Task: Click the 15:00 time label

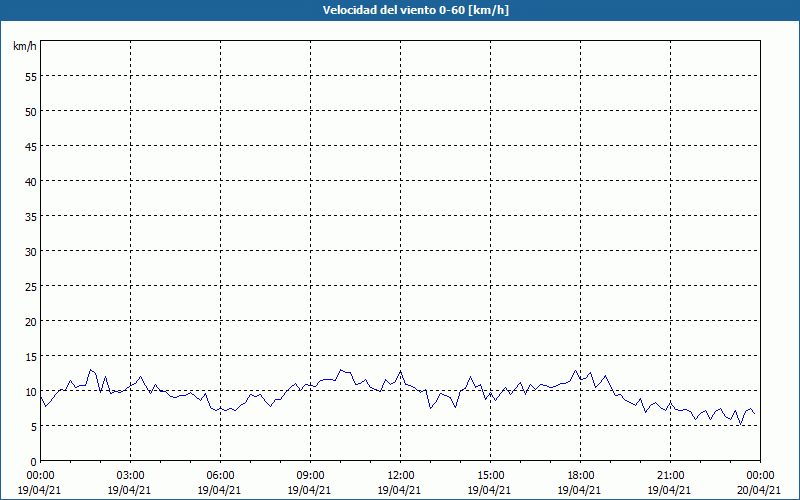Action: (x=490, y=476)
